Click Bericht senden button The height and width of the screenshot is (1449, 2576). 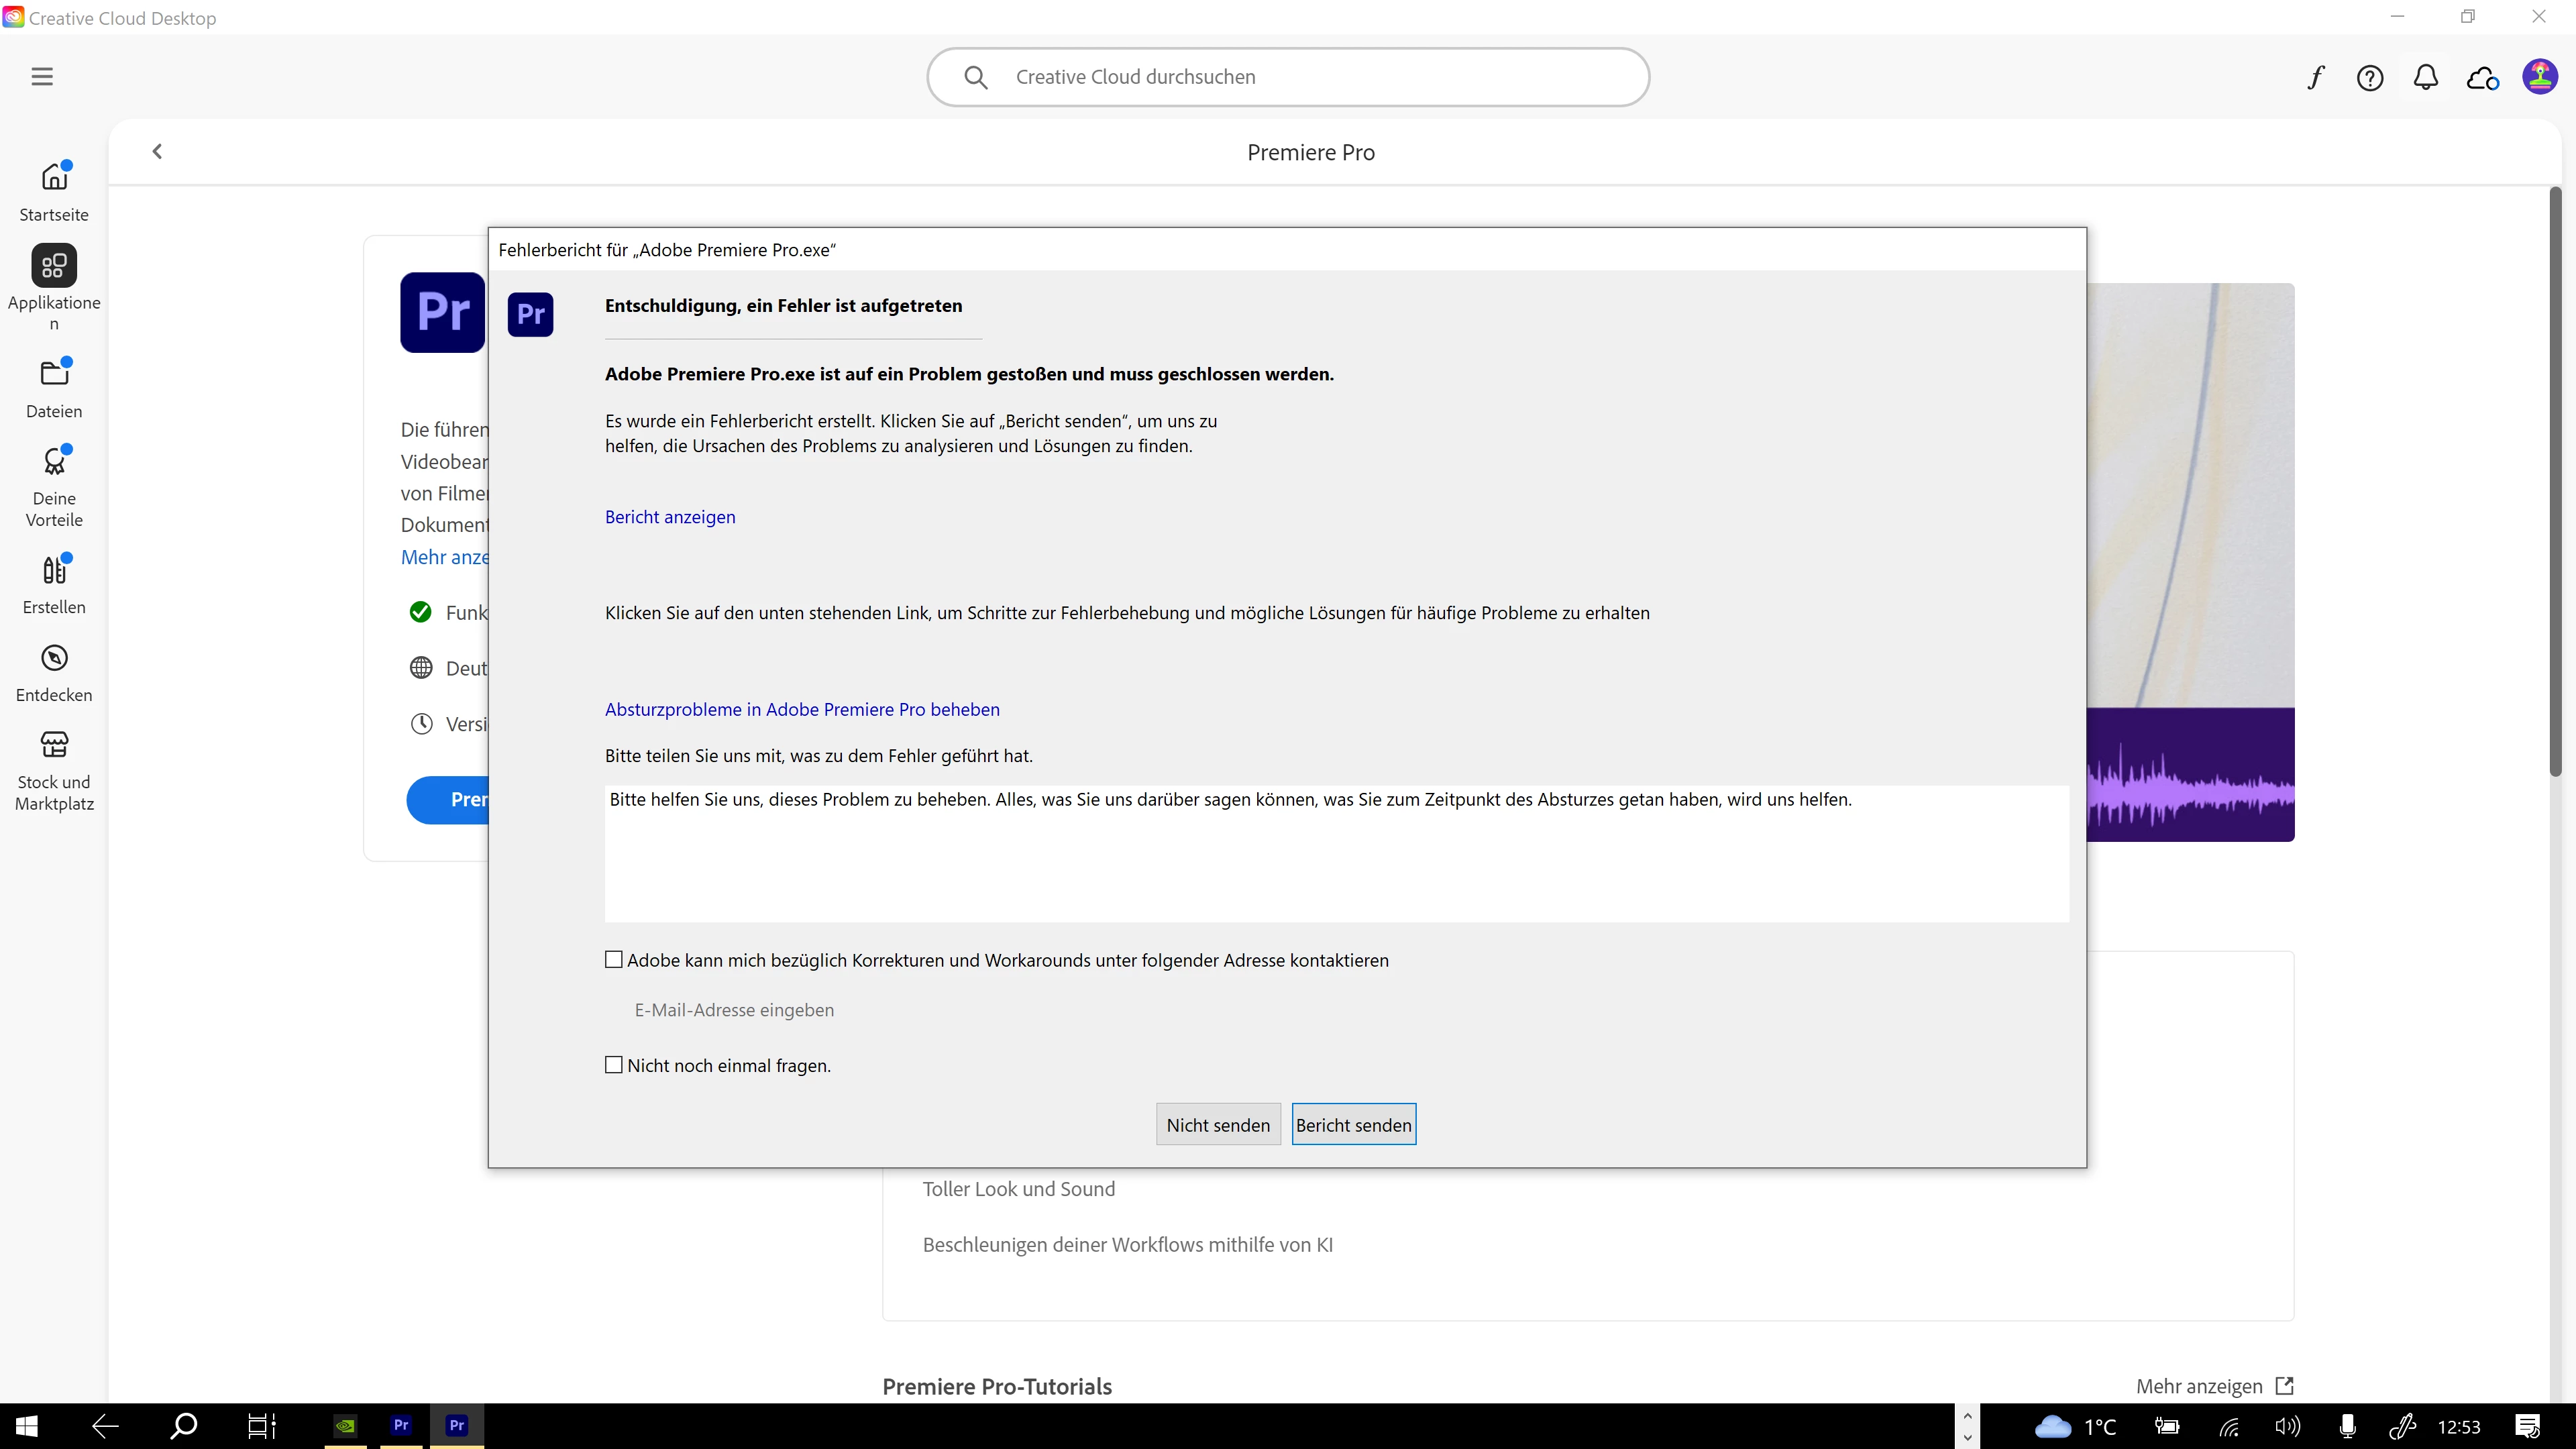click(1353, 1125)
